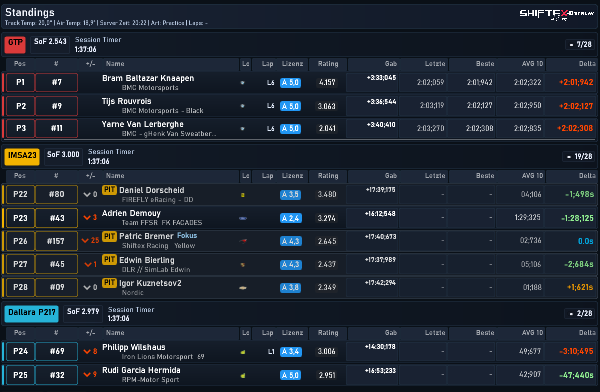Image resolution: width=600 pixels, height=392 pixels.
Task: Click country flag in Rudi Garcia Hermida row
Action: [243, 376]
